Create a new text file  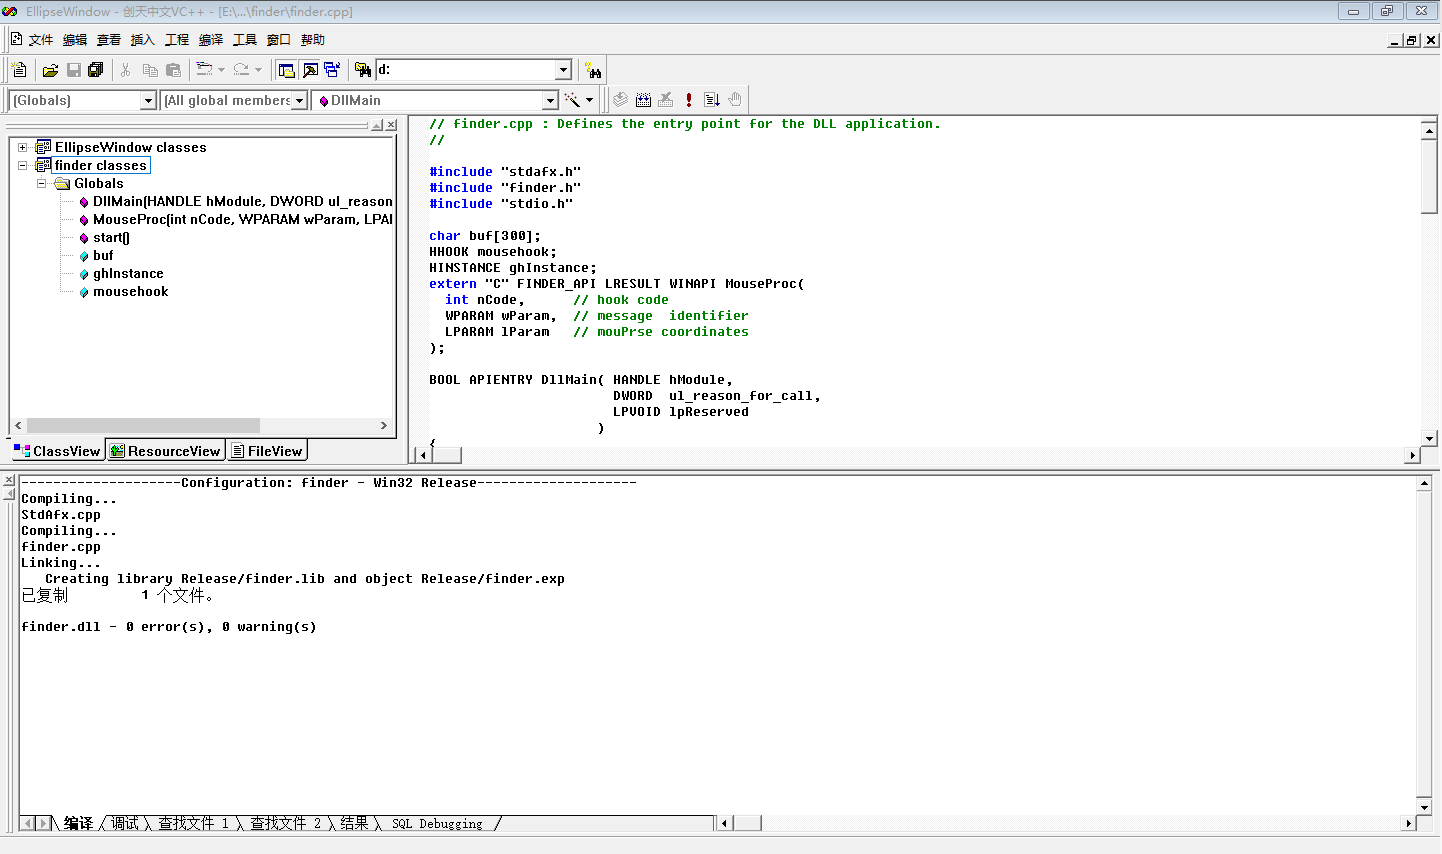click(19, 70)
